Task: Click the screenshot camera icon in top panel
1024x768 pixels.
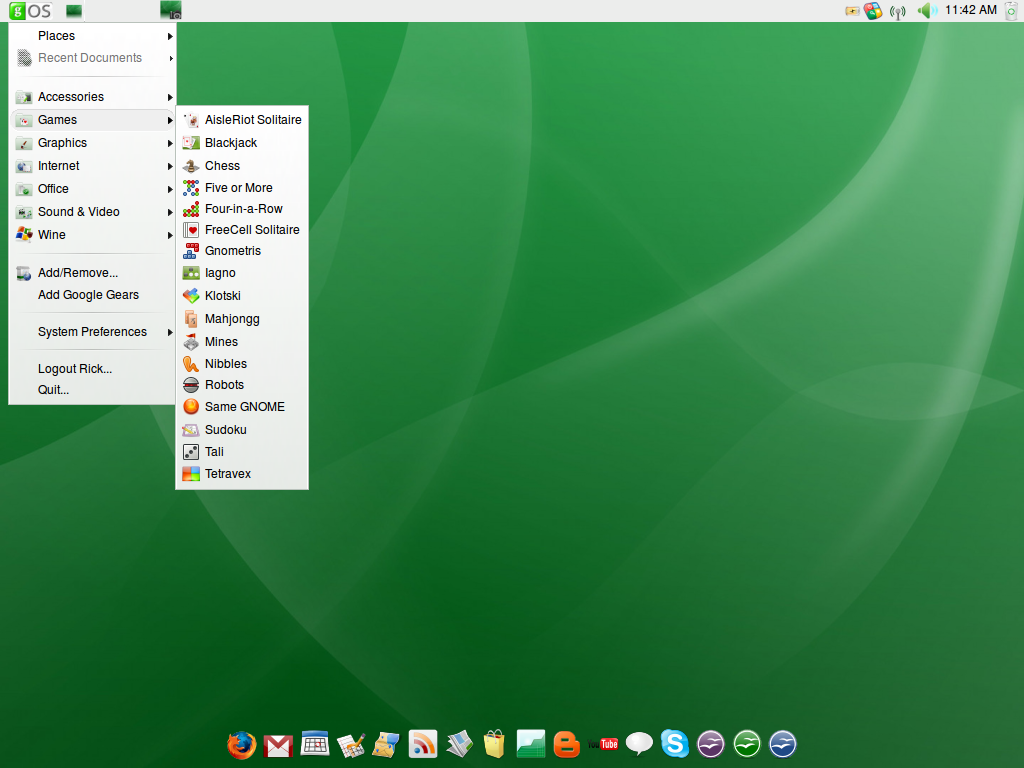Action: coord(171,10)
